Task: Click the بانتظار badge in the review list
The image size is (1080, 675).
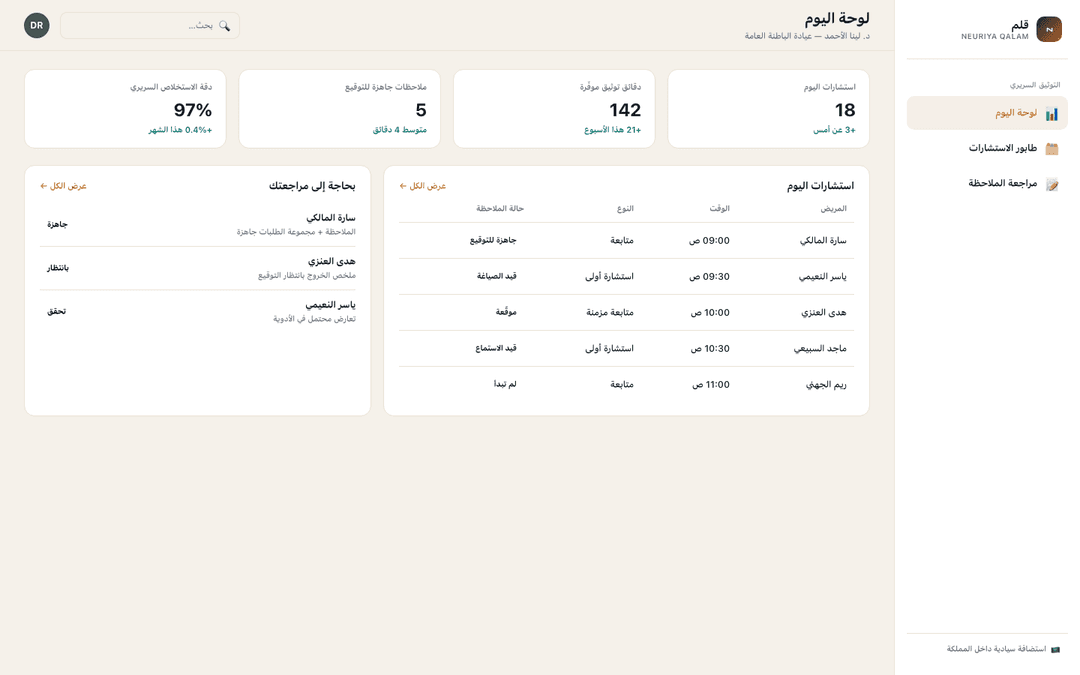Action: [58, 268]
